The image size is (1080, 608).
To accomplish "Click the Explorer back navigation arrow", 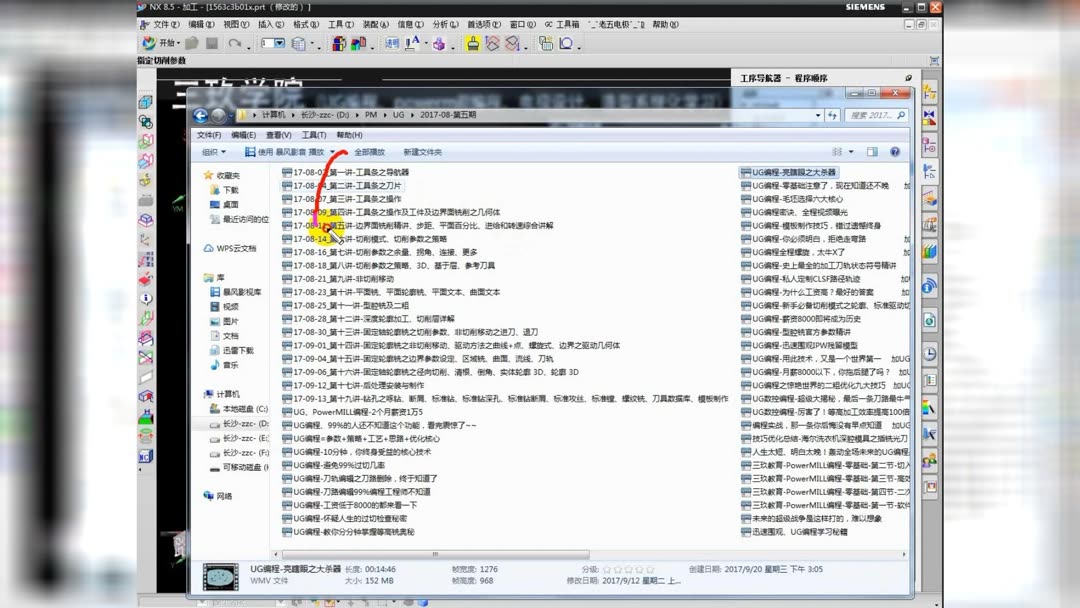I will tap(200, 114).
